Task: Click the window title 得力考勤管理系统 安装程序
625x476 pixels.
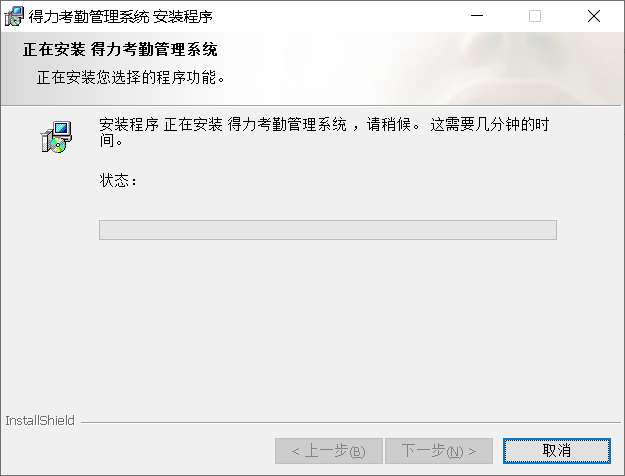Action: (120, 17)
